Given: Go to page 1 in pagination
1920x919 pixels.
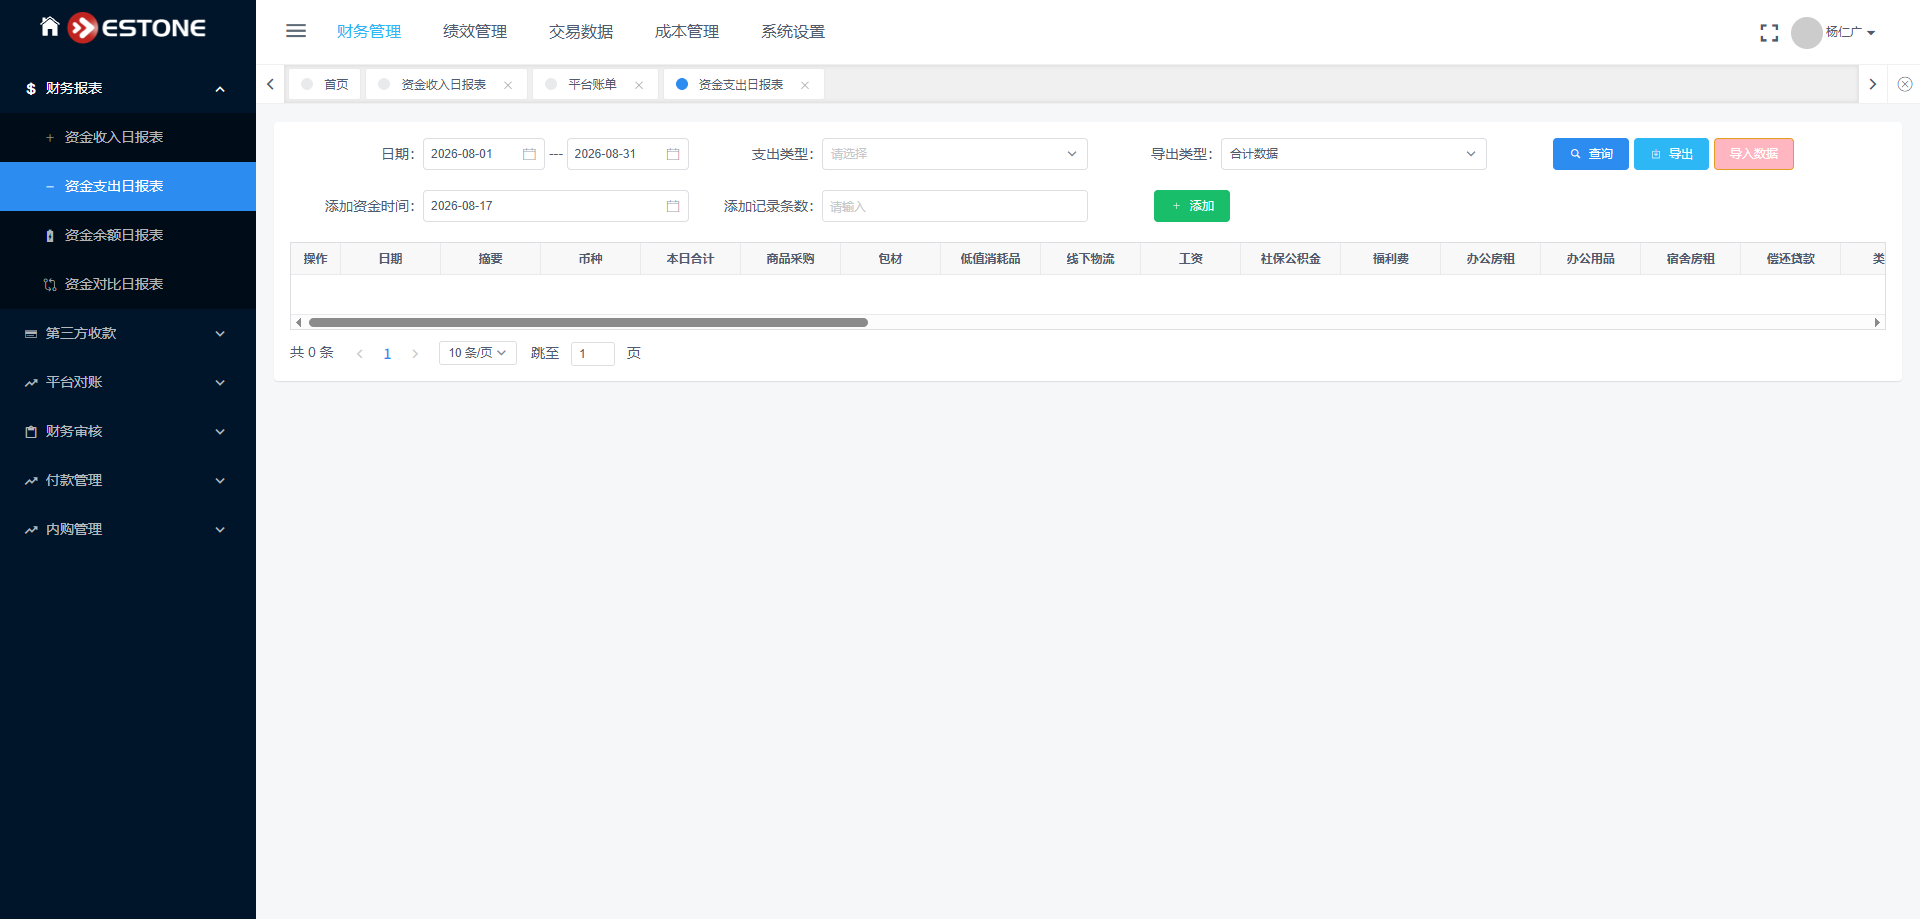Looking at the screenshot, I should click(x=387, y=354).
